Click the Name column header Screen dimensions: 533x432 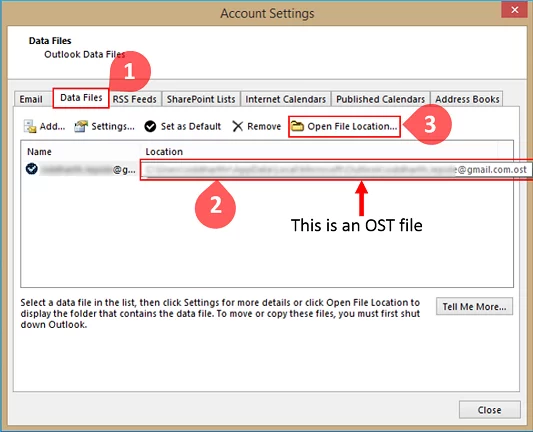click(x=39, y=152)
